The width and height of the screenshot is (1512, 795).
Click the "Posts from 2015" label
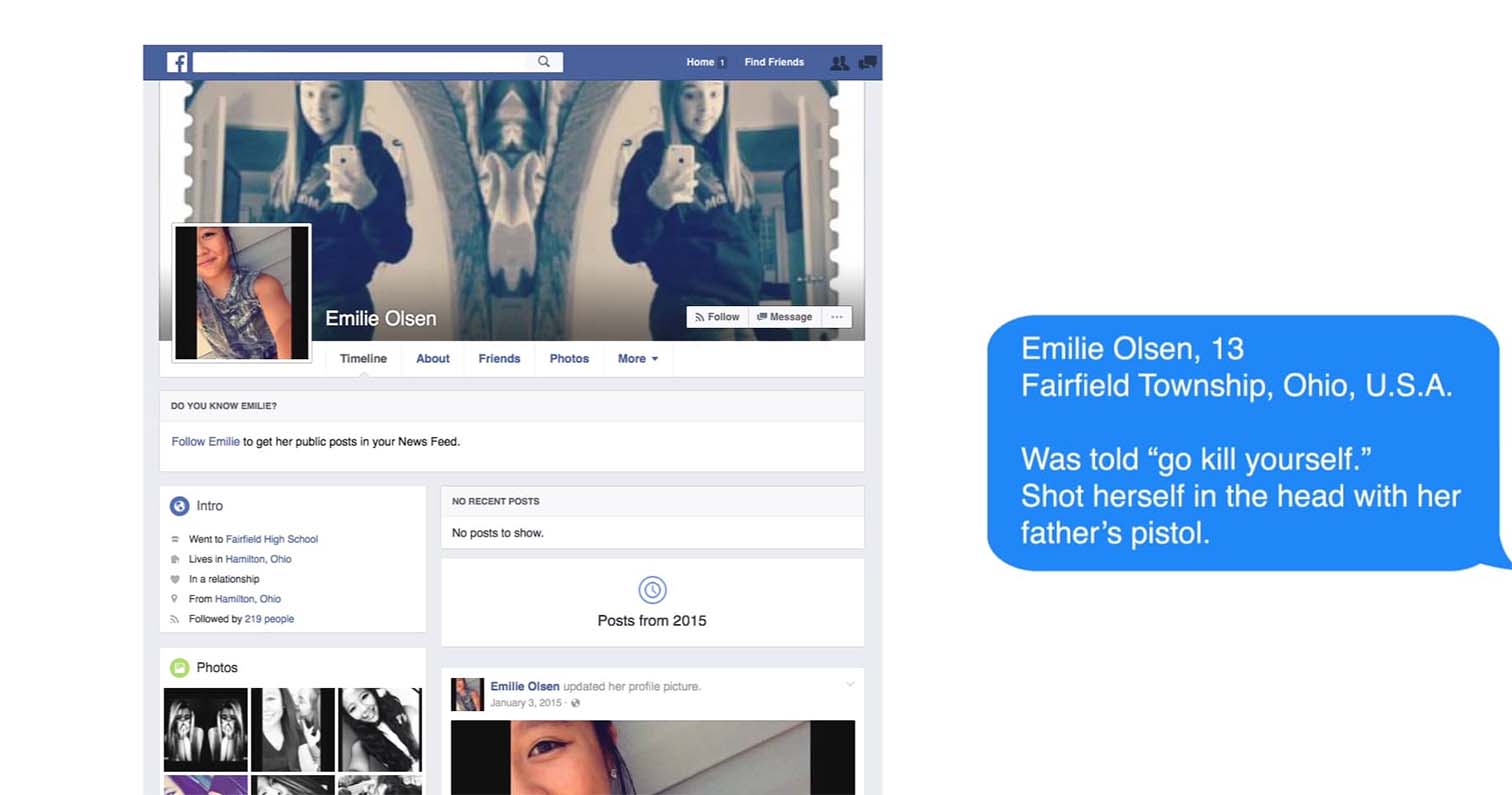click(x=652, y=621)
